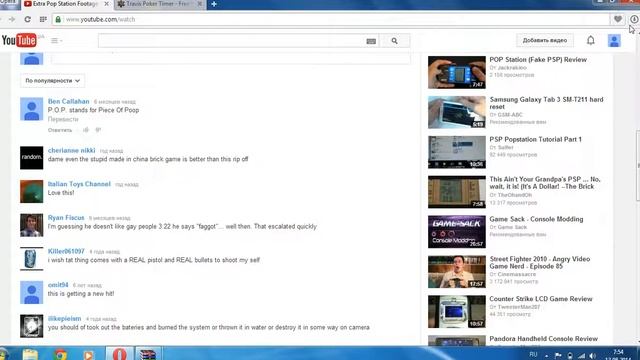Click Ryan Fiscus's profile picture

point(31,225)
